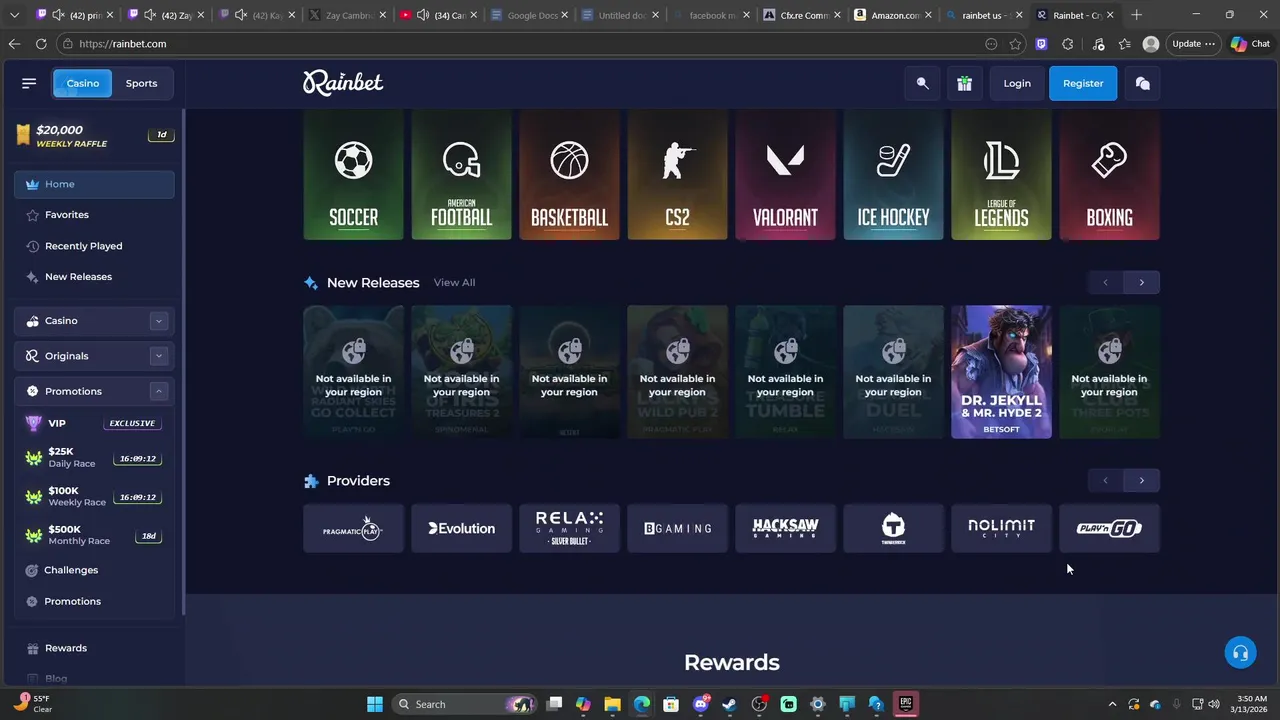Open the Update browser button
The image size is (1280, 720).
pos(1193,44)
